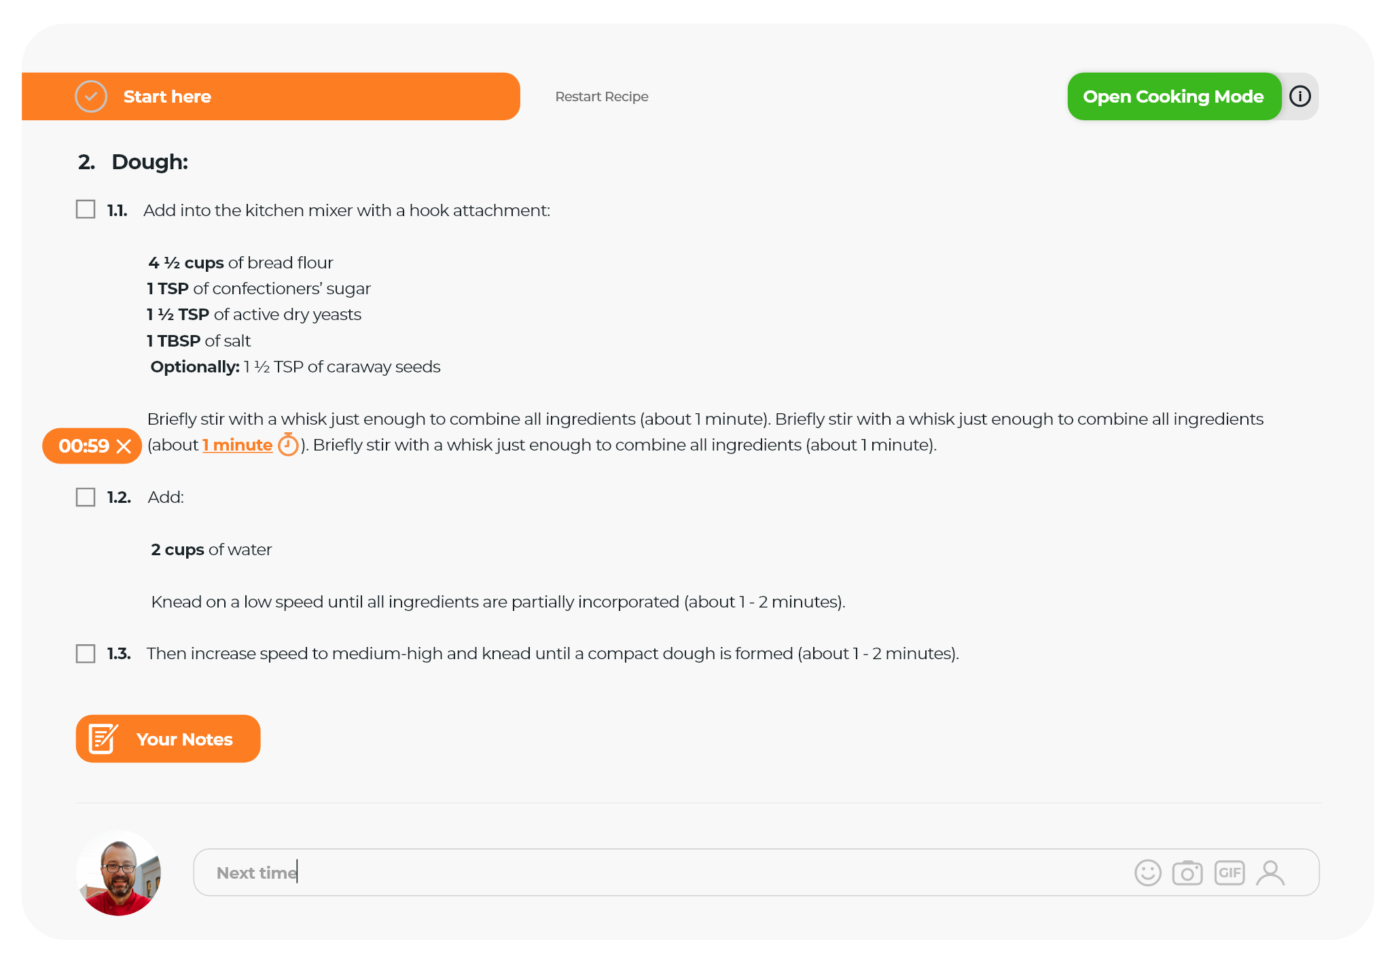
Task: Click the mention person icon in comment box
Action: (x=1271, y=873)
